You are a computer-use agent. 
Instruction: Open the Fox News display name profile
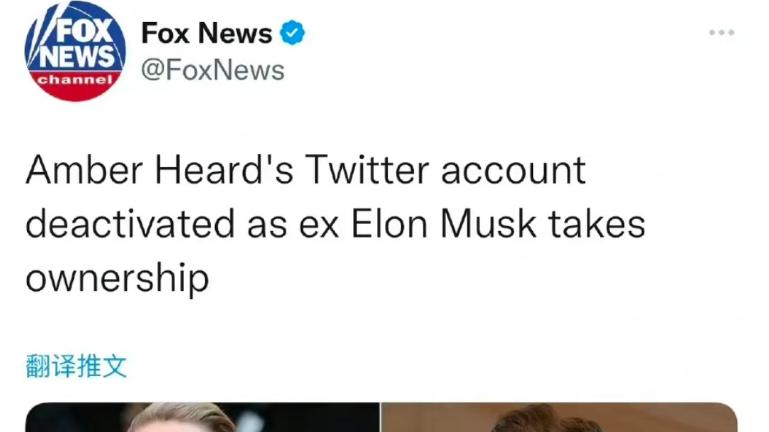click(206, 33)
